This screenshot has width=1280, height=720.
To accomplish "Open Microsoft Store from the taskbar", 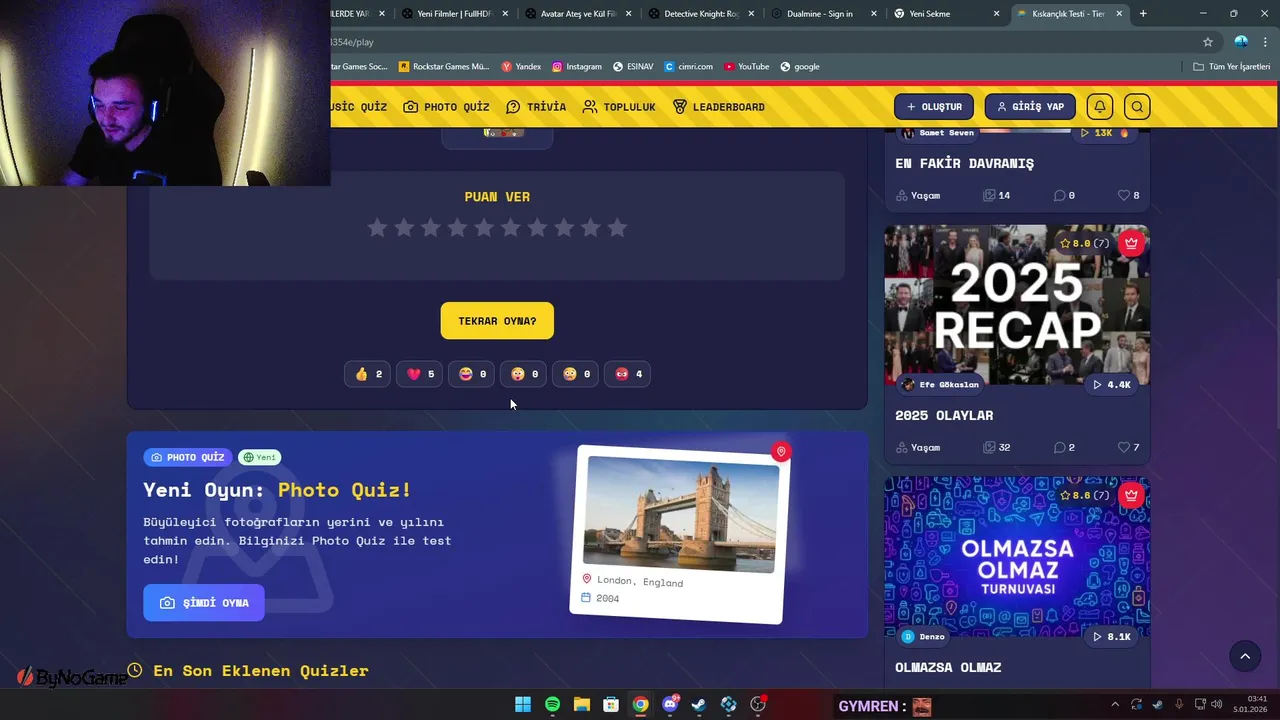I will click(x=611, y=705).
